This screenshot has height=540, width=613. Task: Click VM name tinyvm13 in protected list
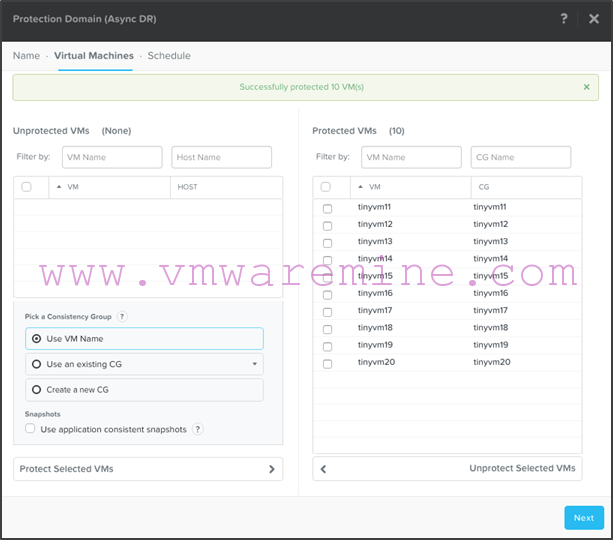click(x=375, y=241)
